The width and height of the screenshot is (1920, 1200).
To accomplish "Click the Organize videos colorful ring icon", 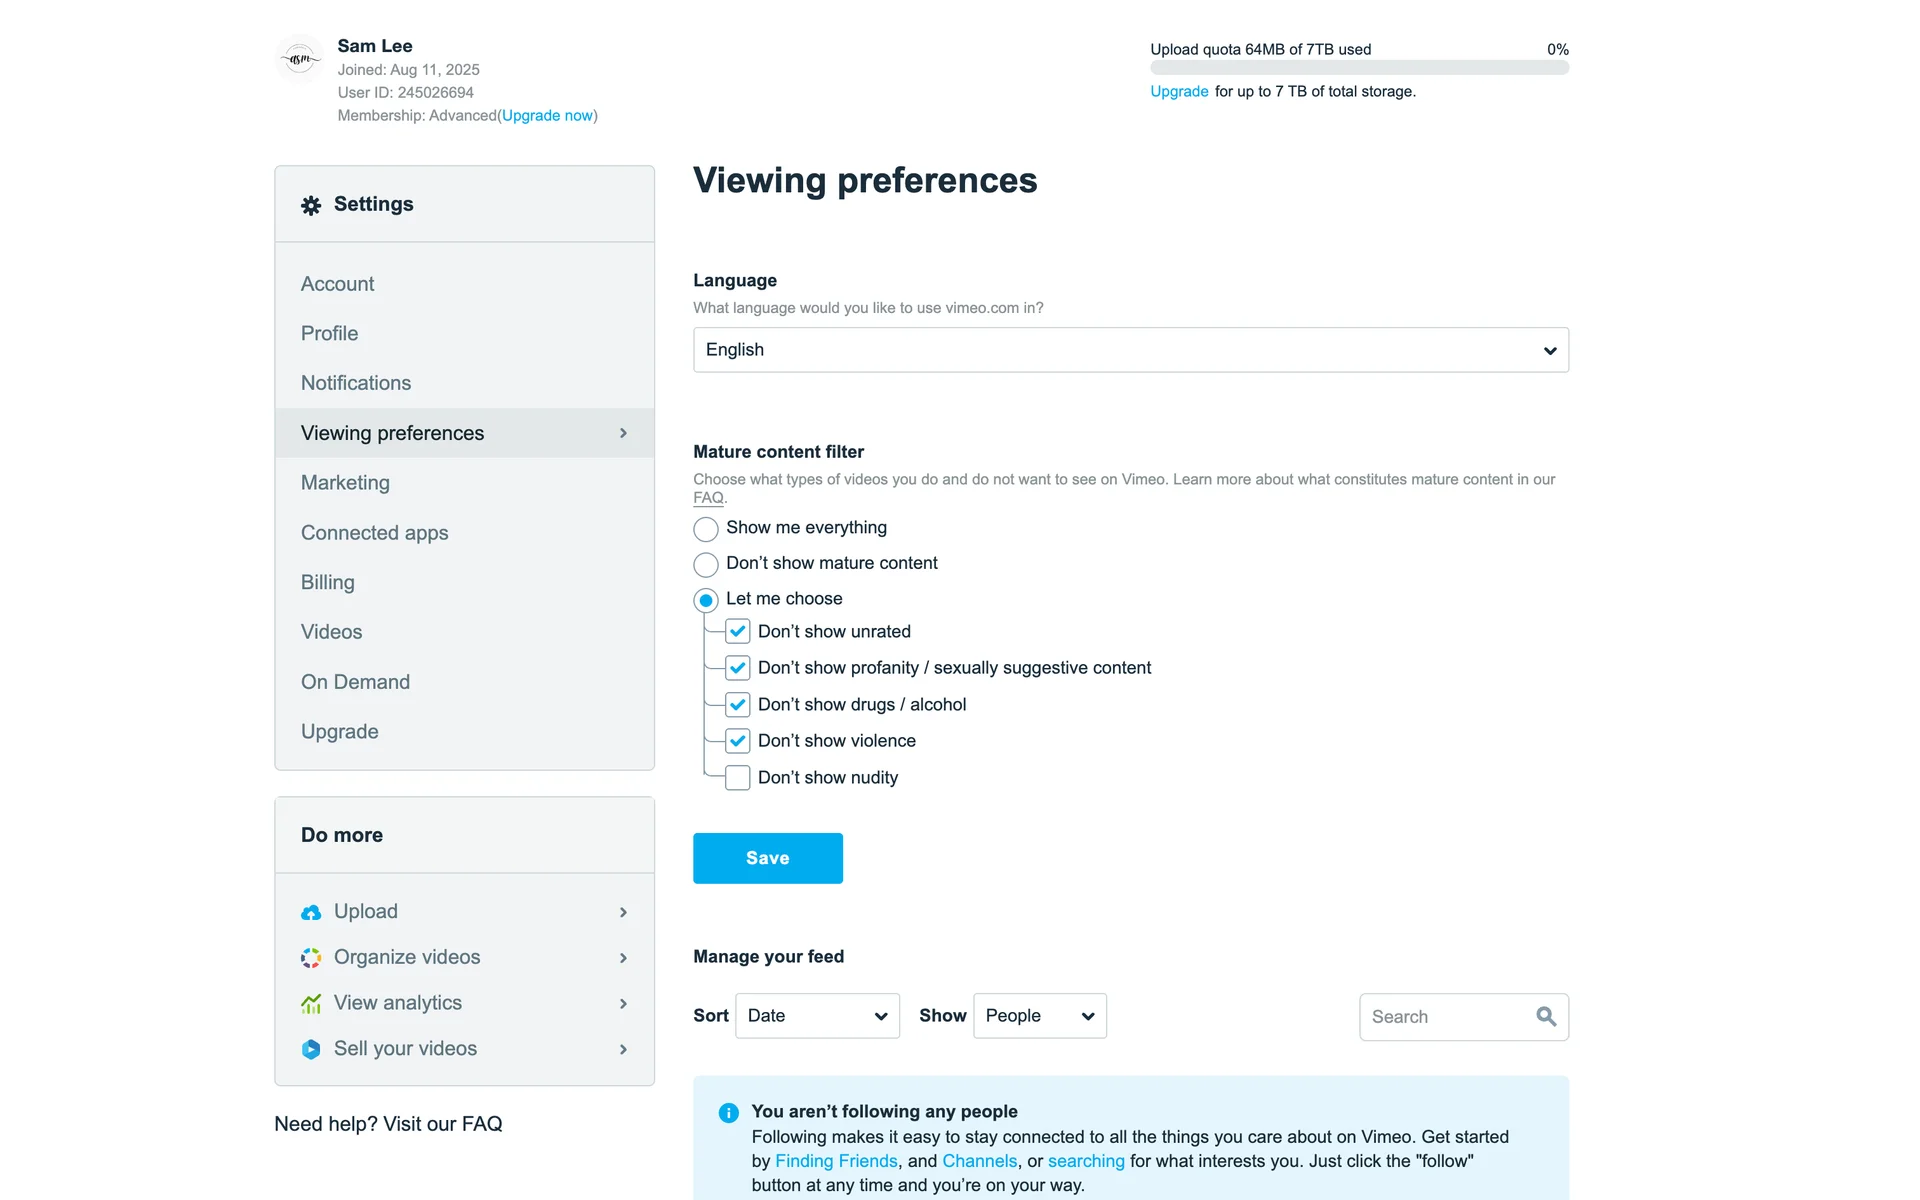I will pos(311,958).
